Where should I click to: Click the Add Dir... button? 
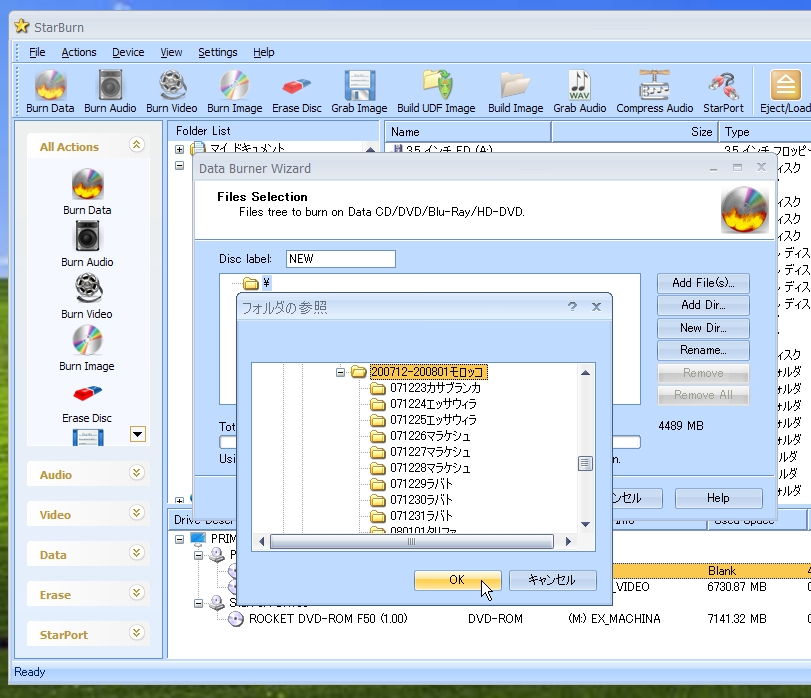click(x=703, y=305)
